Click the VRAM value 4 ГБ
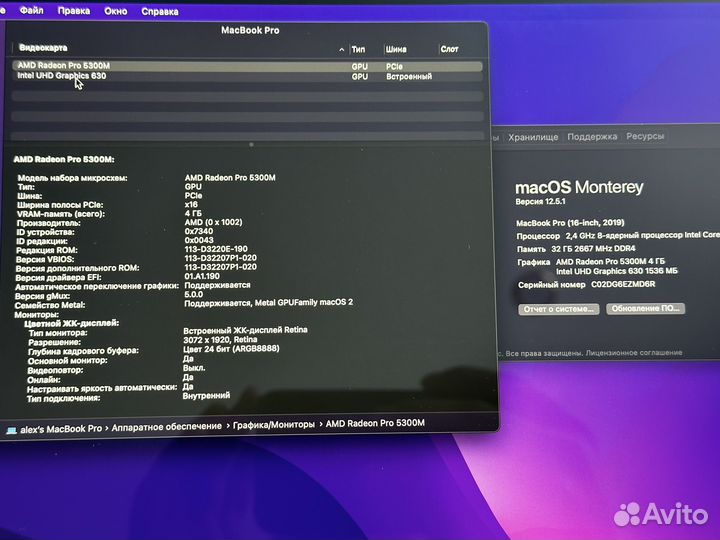 coord(193,214)
